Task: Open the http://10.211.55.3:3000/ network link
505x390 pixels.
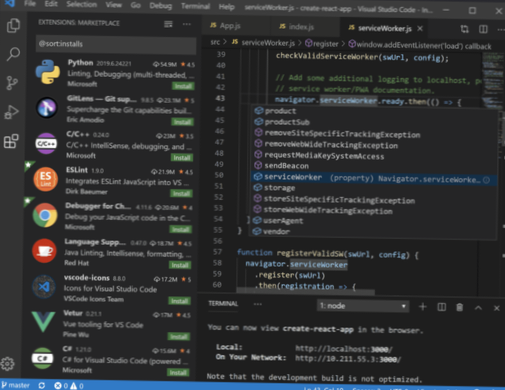Action: (348, 359)
